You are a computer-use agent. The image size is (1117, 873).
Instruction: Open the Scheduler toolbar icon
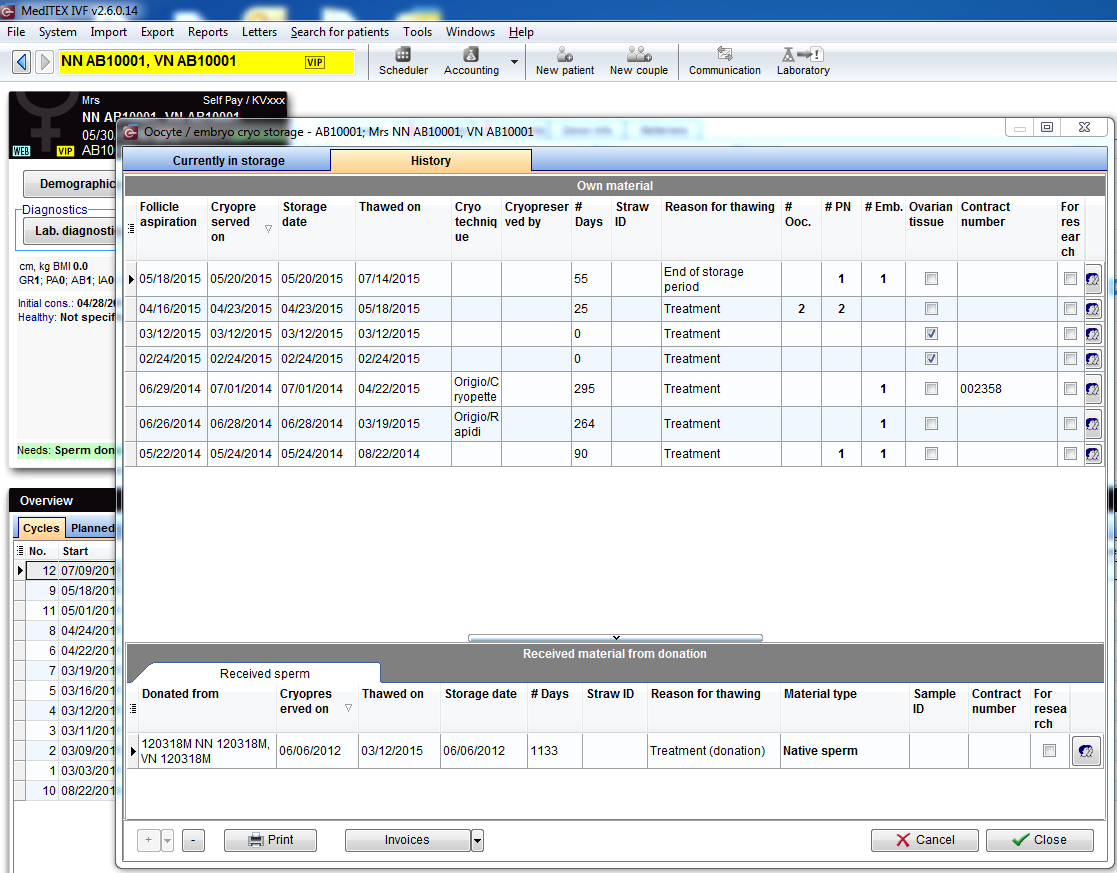[x=403, y=61]
